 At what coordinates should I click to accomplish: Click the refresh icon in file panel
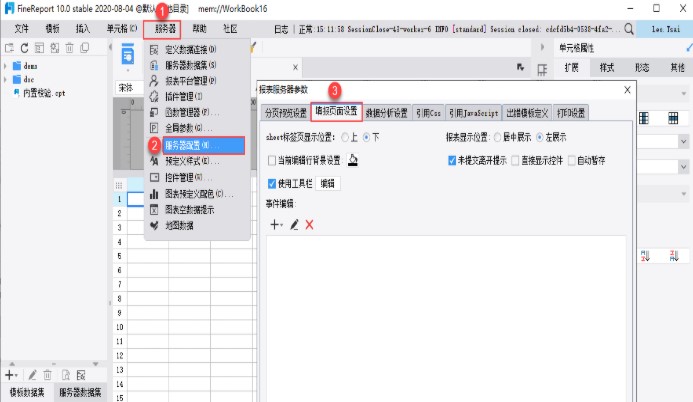24,48
